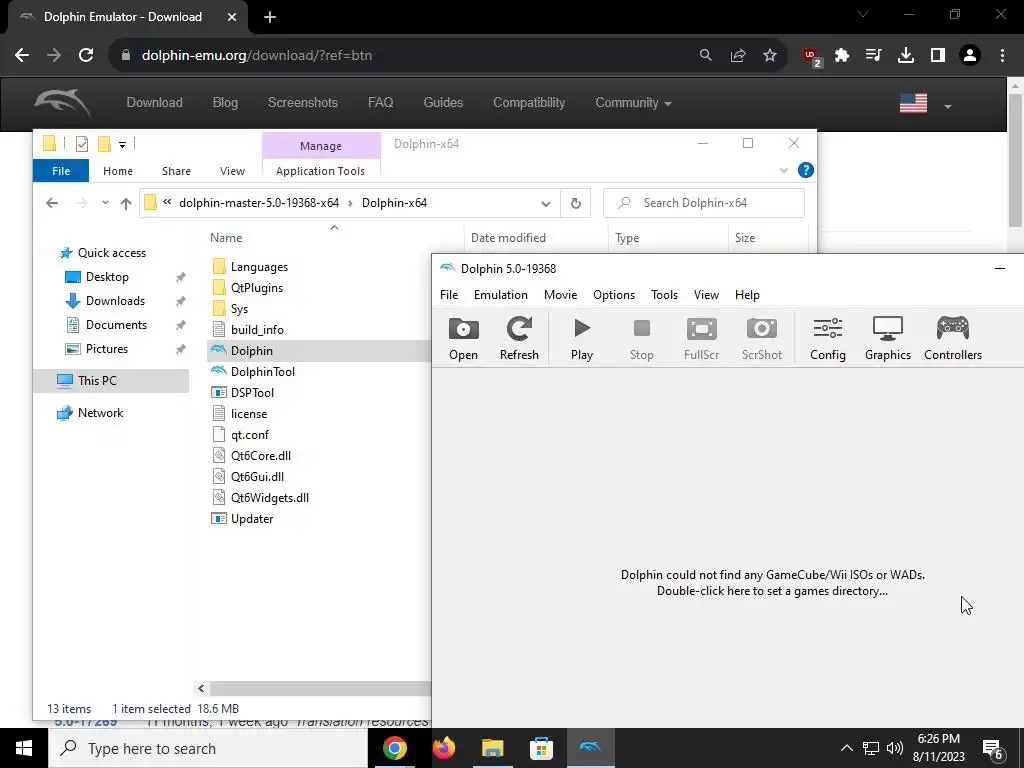Viewport: 1024px width, 768px height.
Task: Click the Play button in Dolphin toolbar
Action: click(582, 338)
